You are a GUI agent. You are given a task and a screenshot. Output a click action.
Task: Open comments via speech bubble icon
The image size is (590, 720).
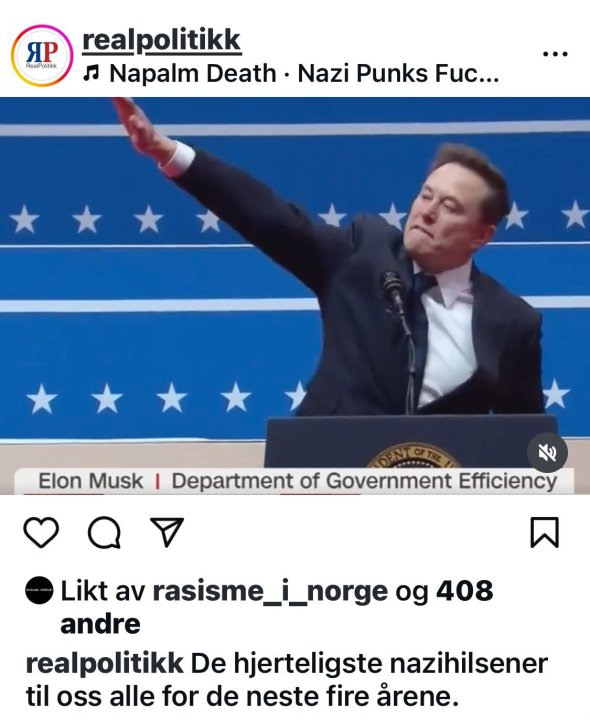click(104, 533)
